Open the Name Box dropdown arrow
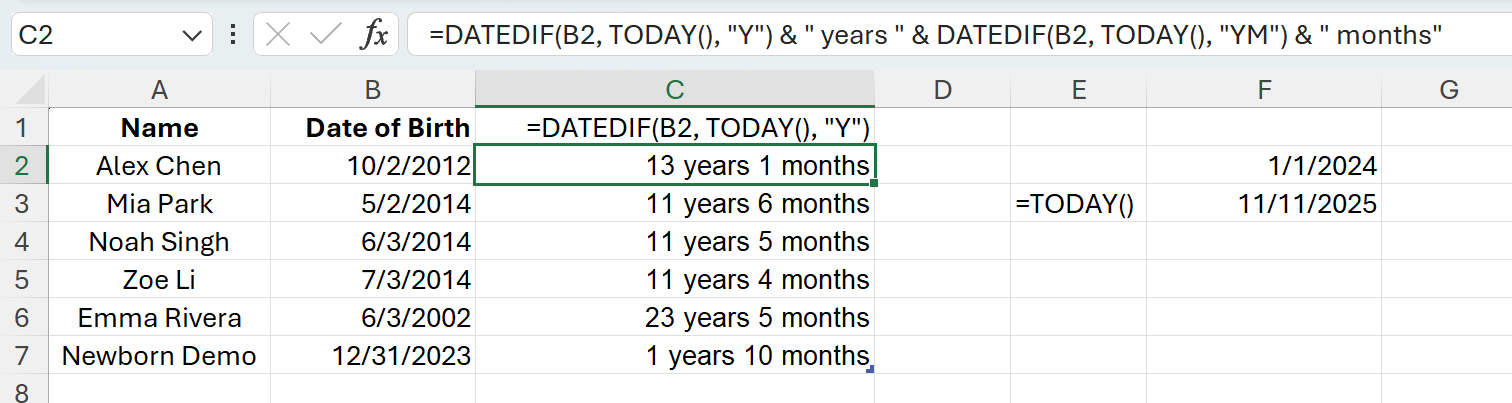Image resolution: width=1512 pixels, height=403 pixels. click(191, 35)
